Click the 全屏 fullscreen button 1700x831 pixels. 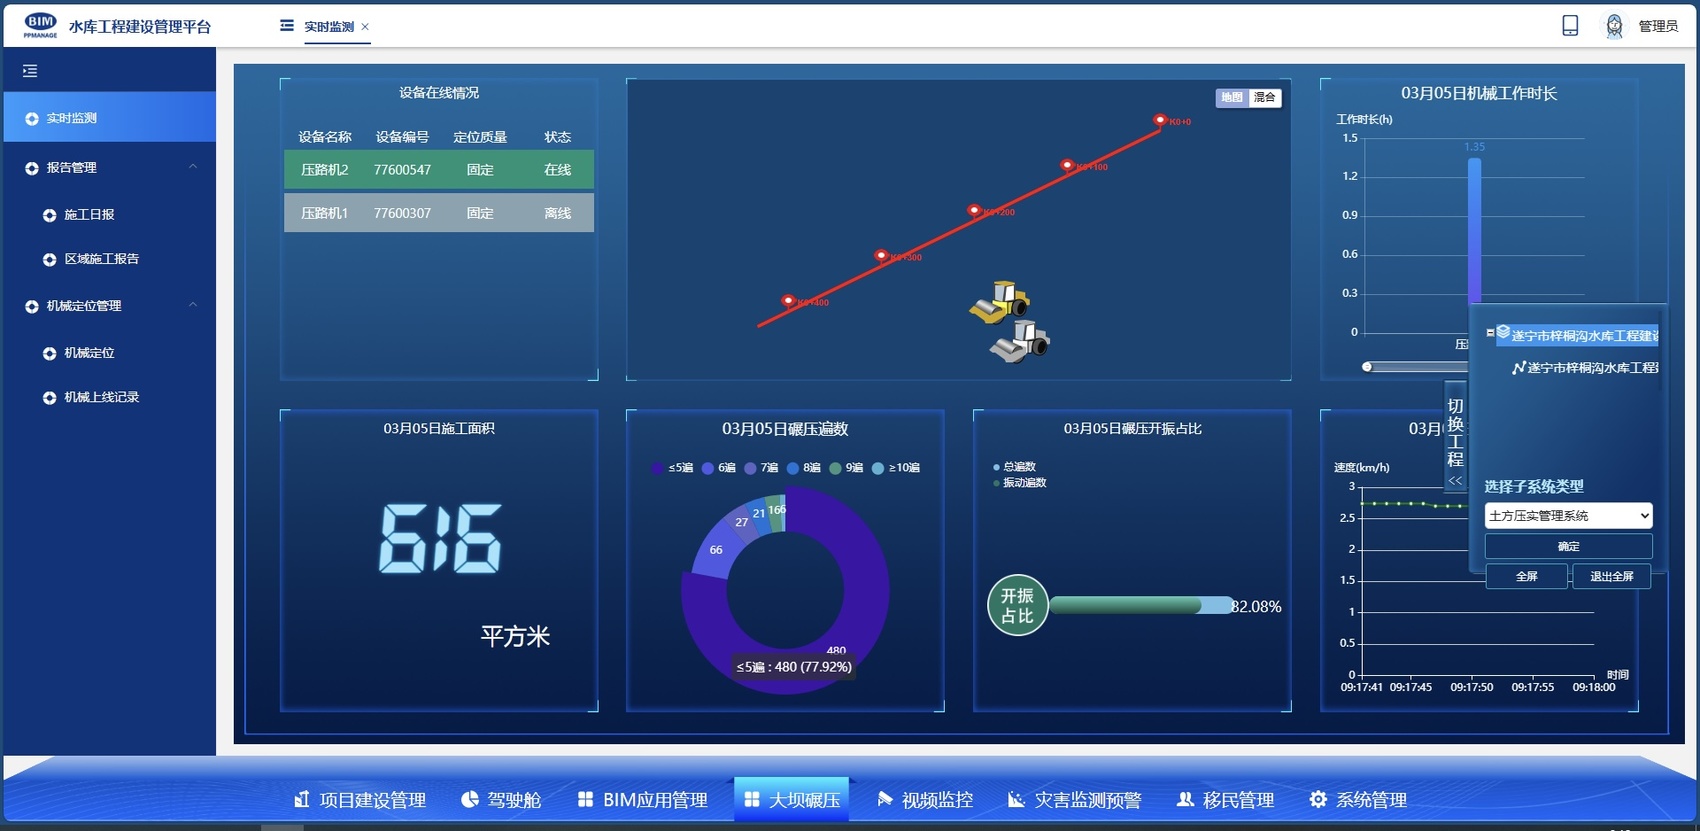point(1526,577)
